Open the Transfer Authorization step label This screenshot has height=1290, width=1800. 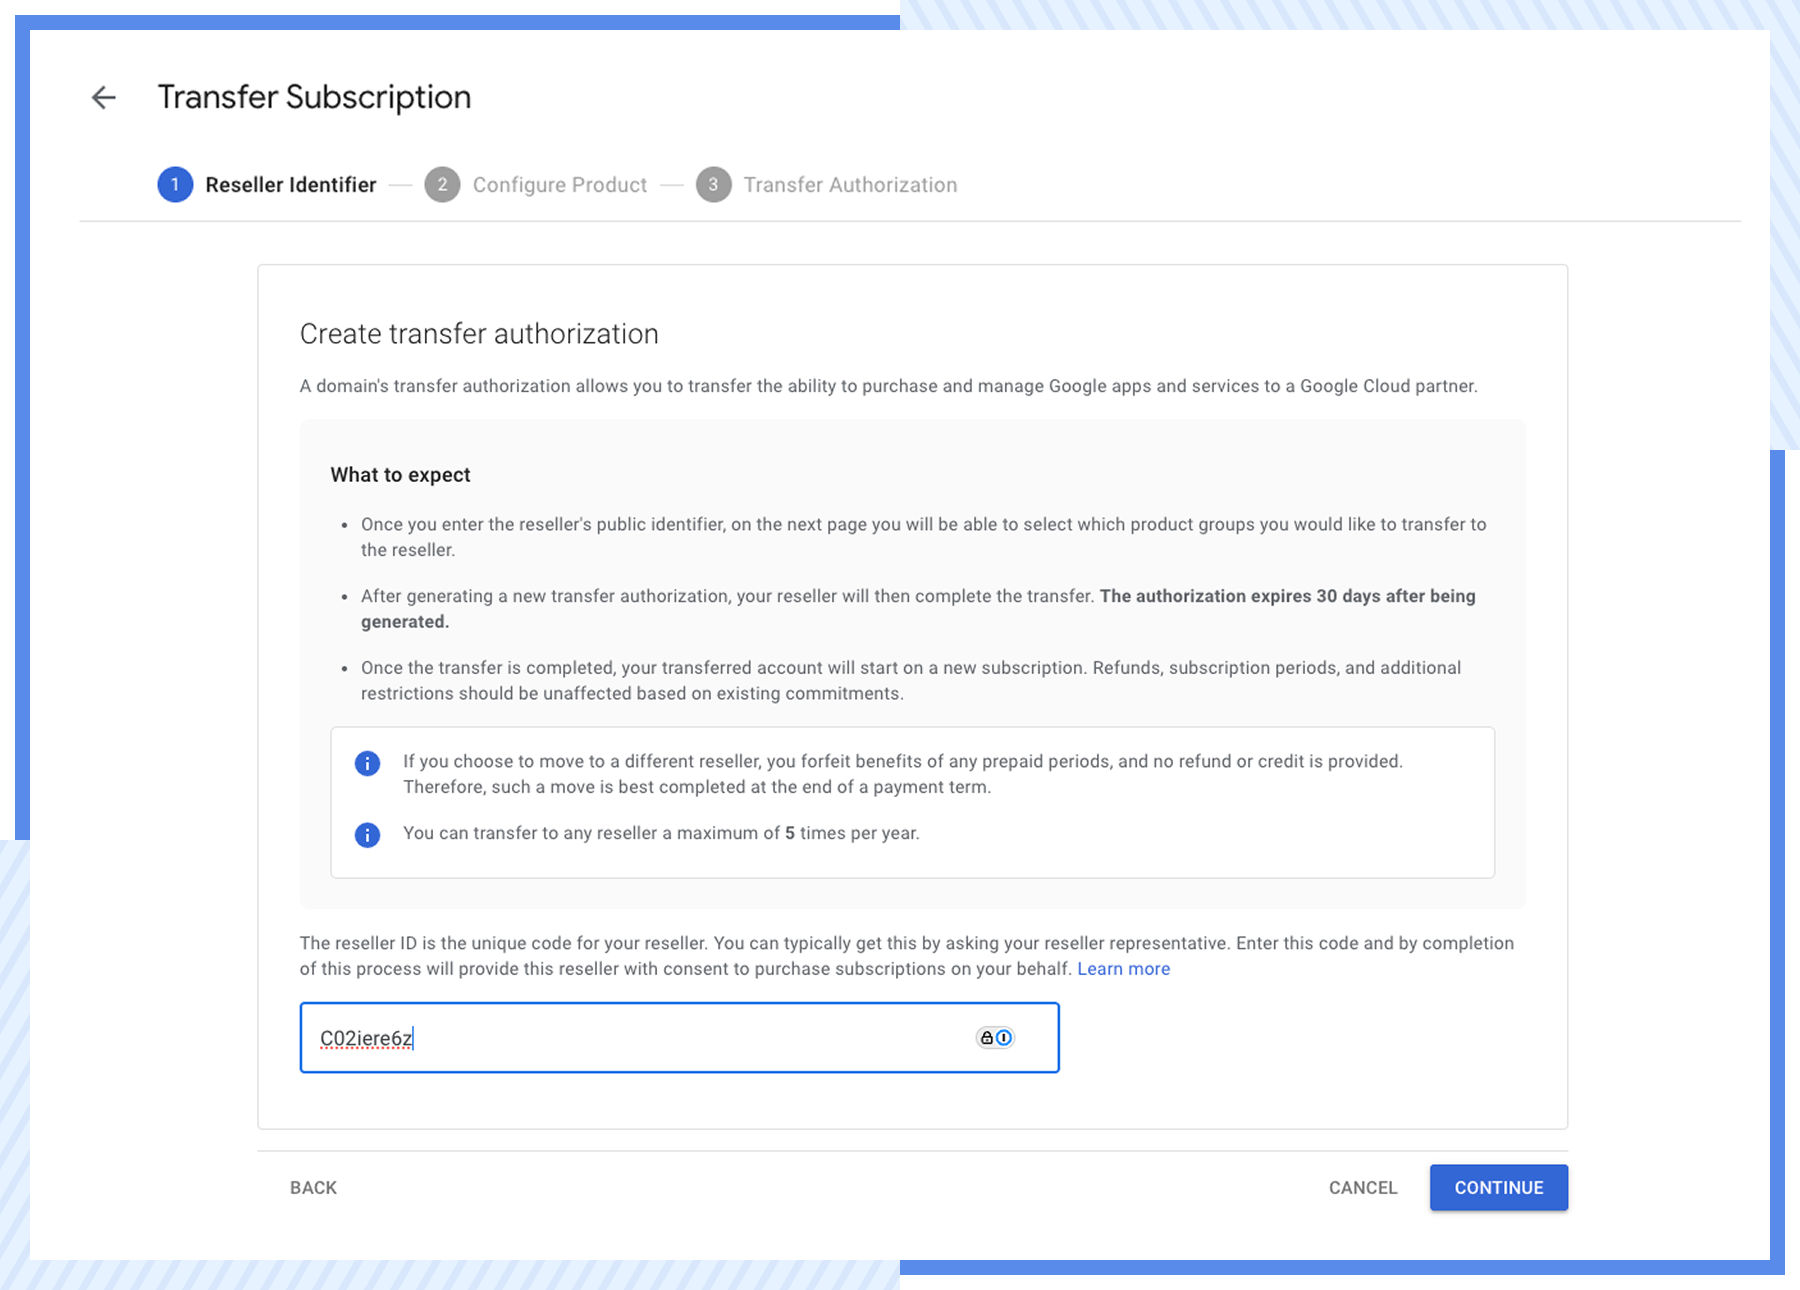point(850,184)
